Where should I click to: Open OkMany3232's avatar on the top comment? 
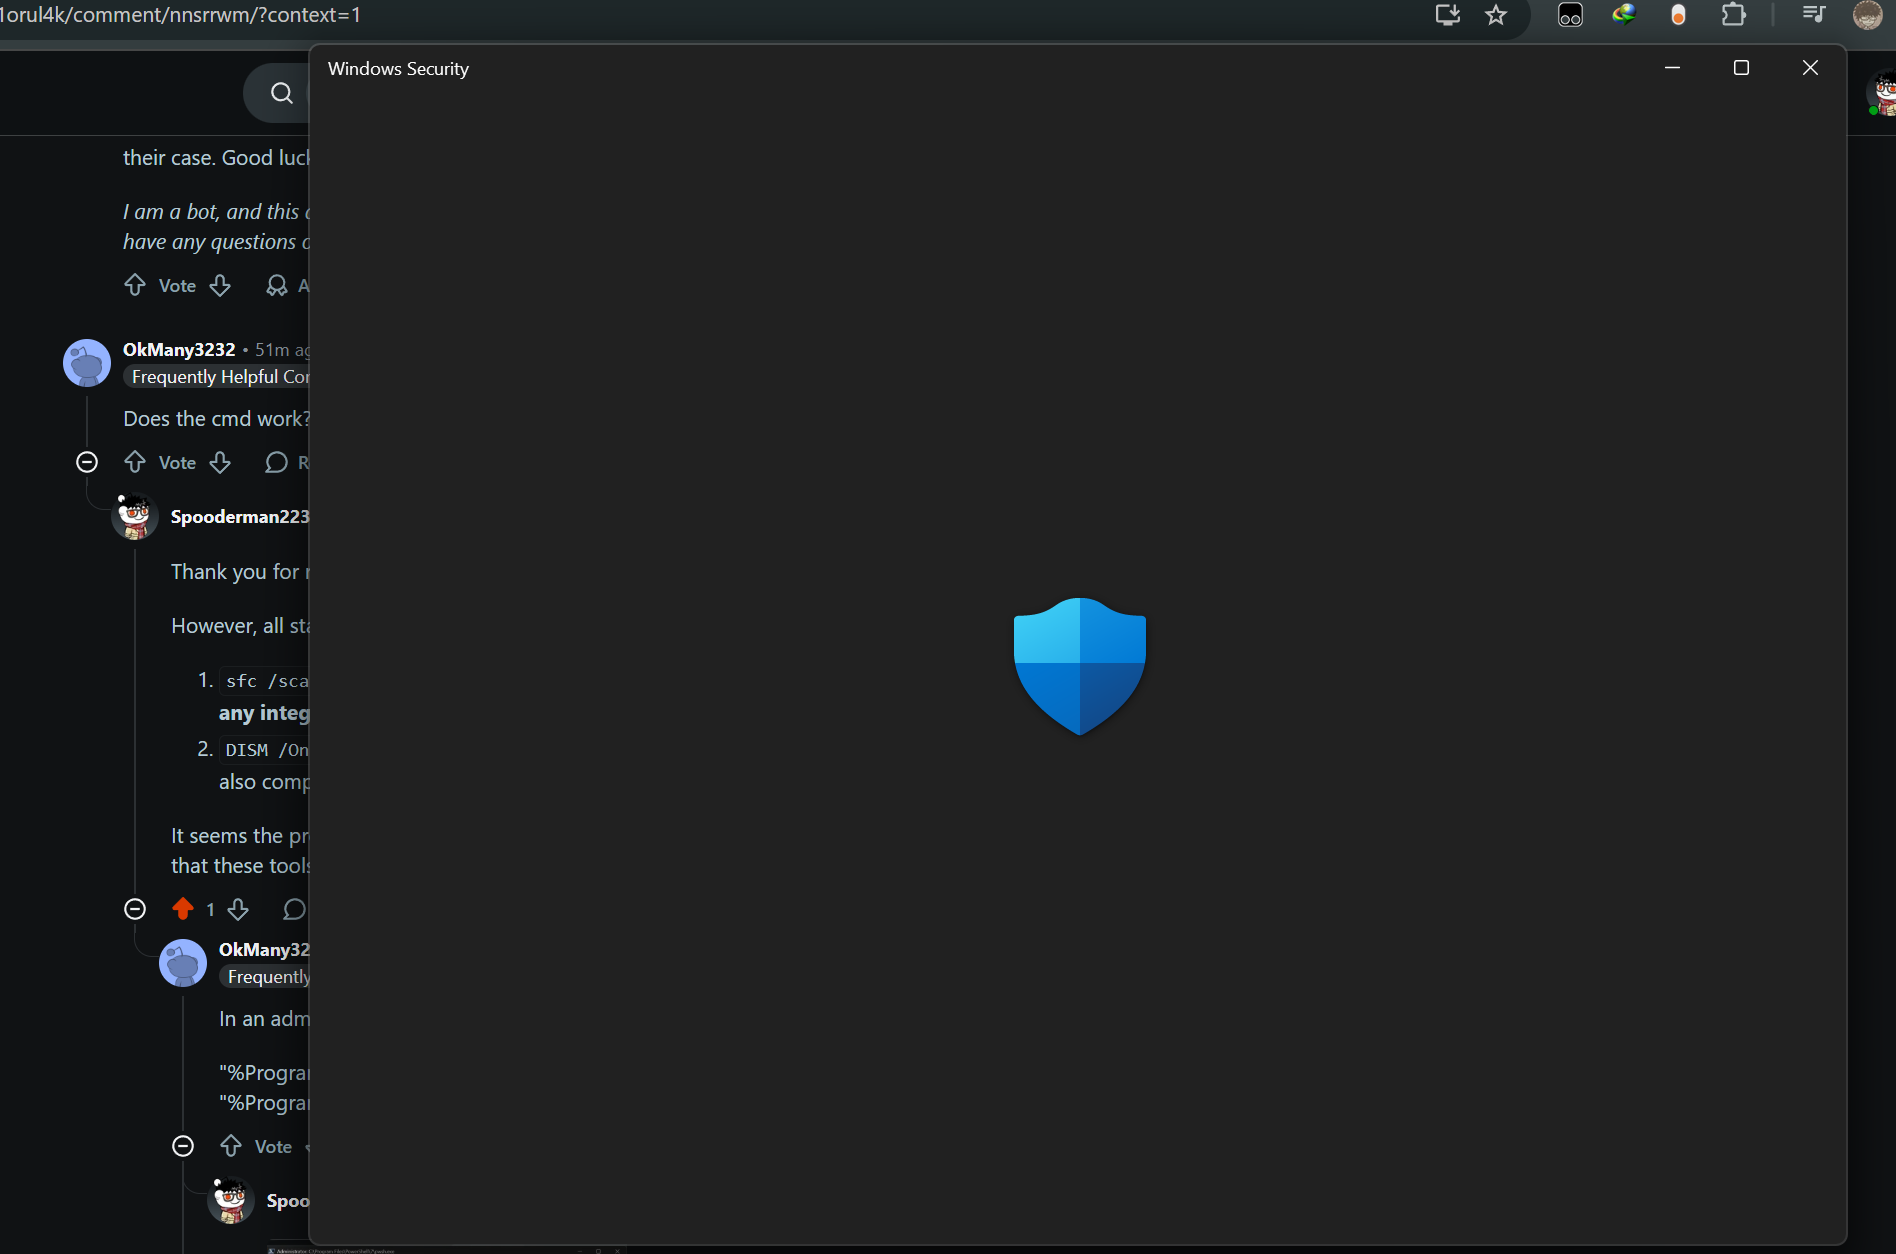pyautogui.click(x=87, y=362)
